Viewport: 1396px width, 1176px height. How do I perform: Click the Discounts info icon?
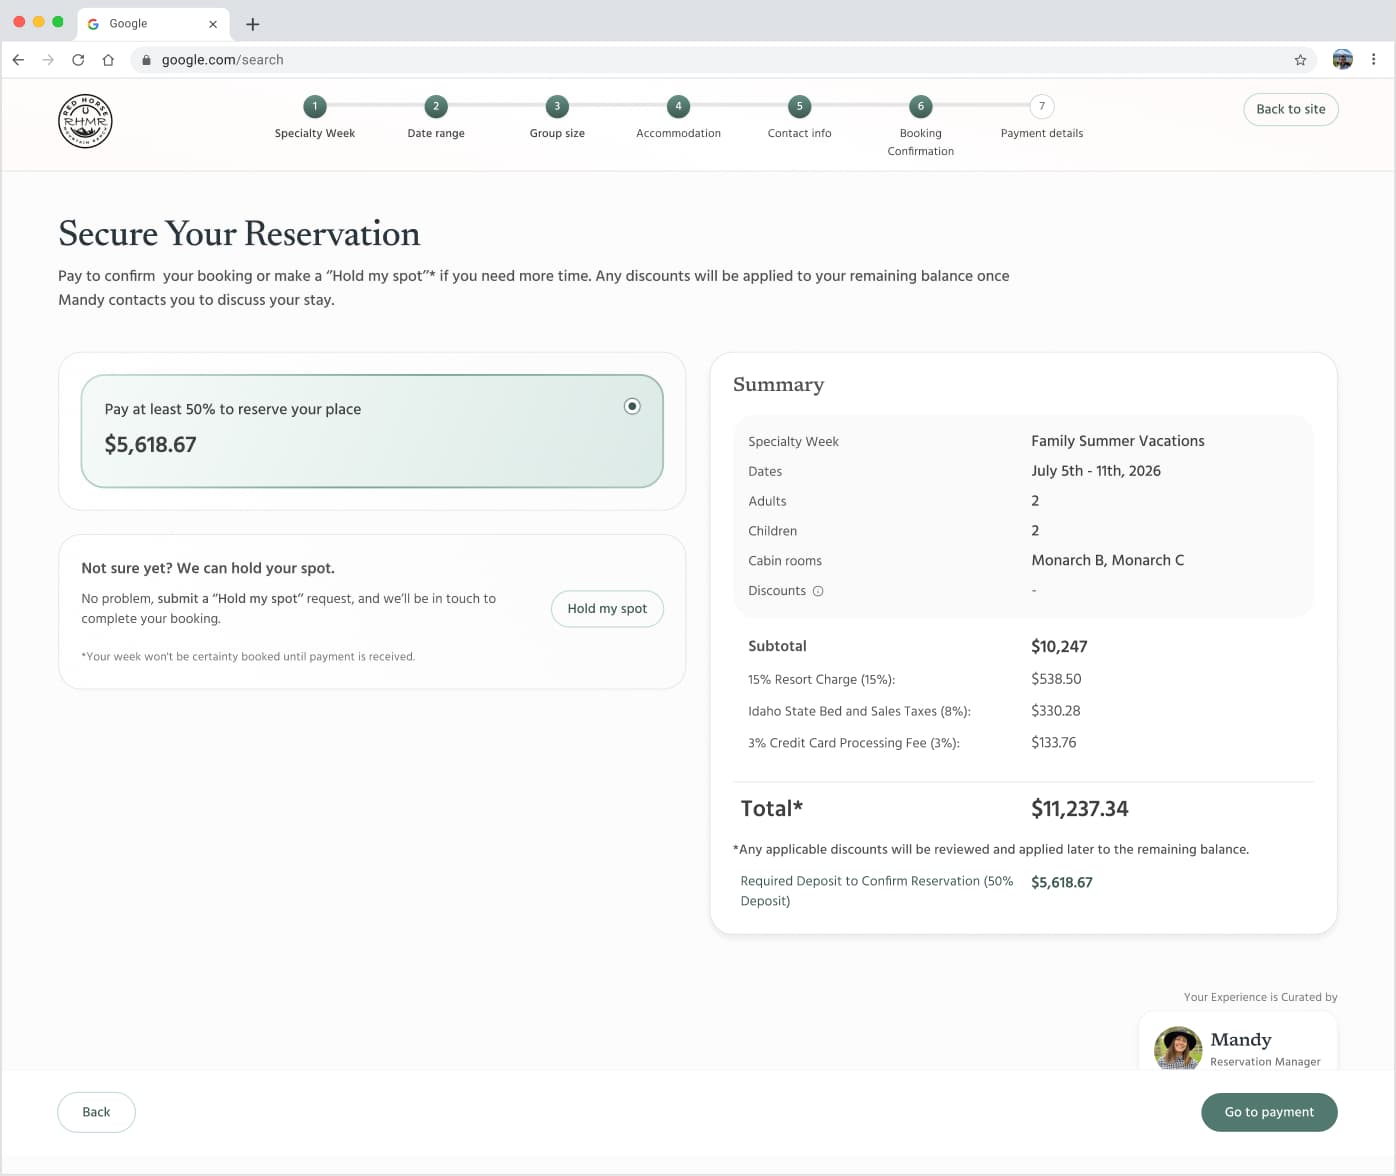click(x=818, y=591)
